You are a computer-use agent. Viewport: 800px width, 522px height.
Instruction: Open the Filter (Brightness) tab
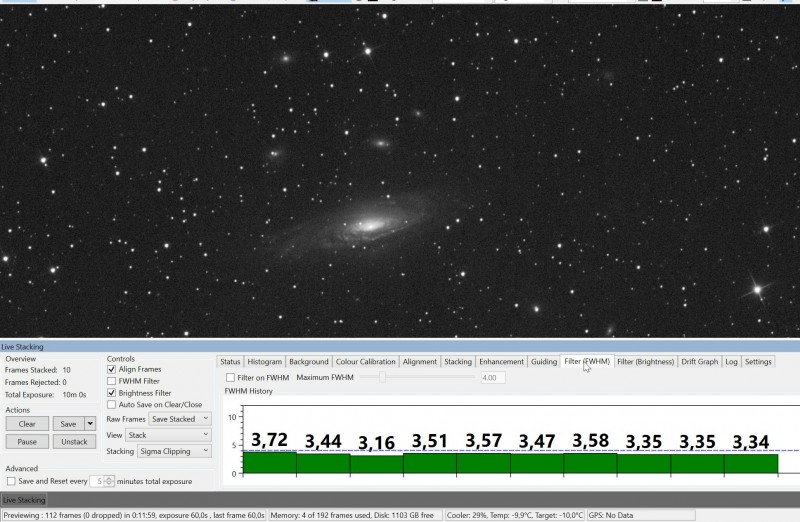coord(645,362)
